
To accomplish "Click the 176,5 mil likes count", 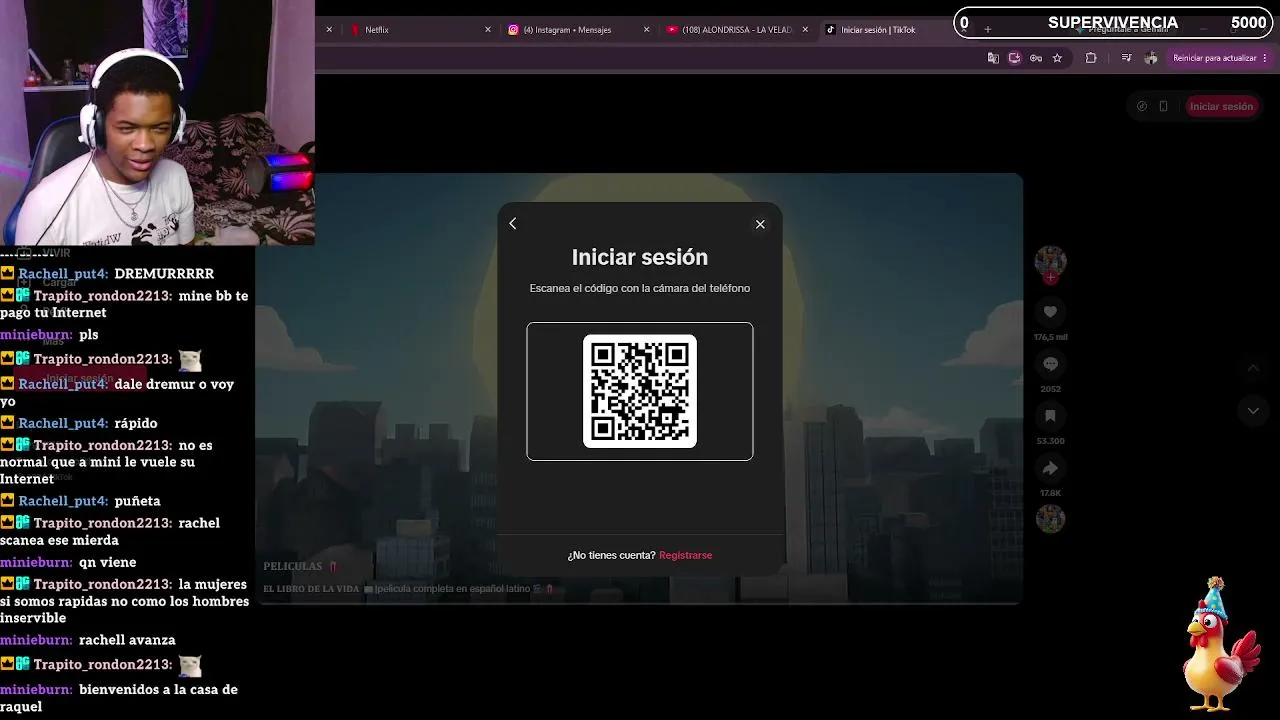I will coord(1050,337).
